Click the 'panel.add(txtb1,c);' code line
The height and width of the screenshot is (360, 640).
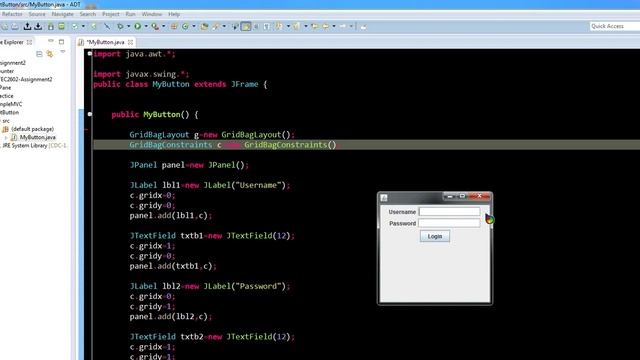pos(173,266)
